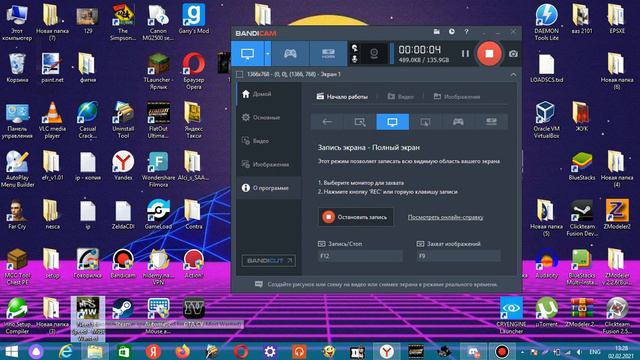This screenshot has height=360, width=640.
Task: Open Firefox from the taskbar
Action: tap(182, 351)
